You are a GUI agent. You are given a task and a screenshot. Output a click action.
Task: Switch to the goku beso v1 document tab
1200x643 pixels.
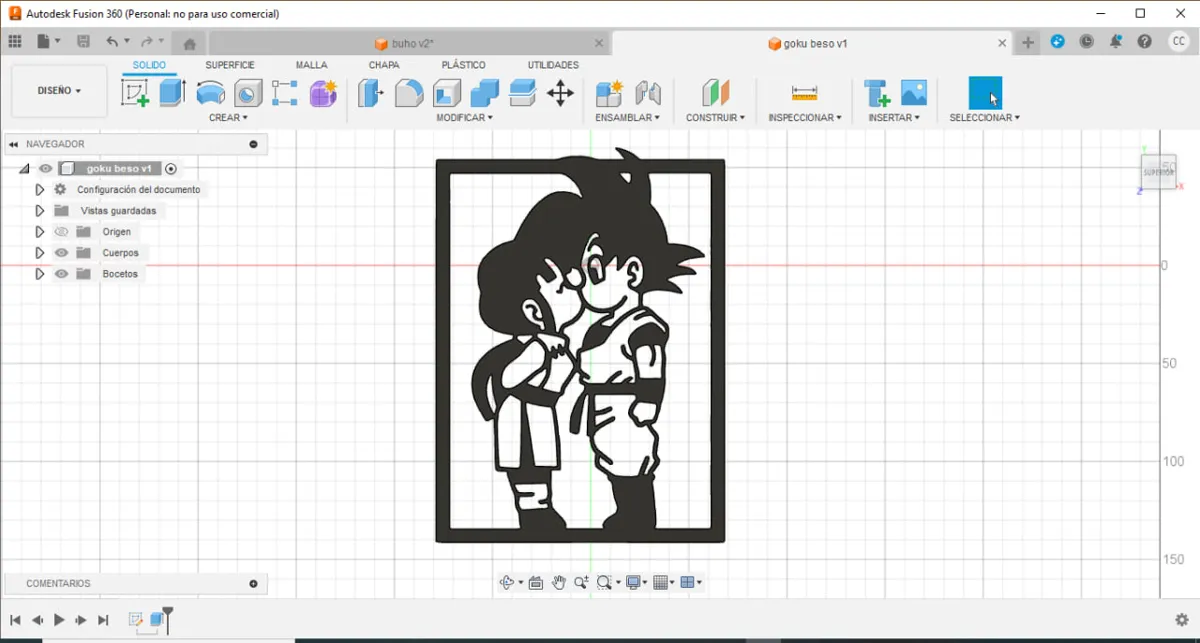tap(808, 44)
